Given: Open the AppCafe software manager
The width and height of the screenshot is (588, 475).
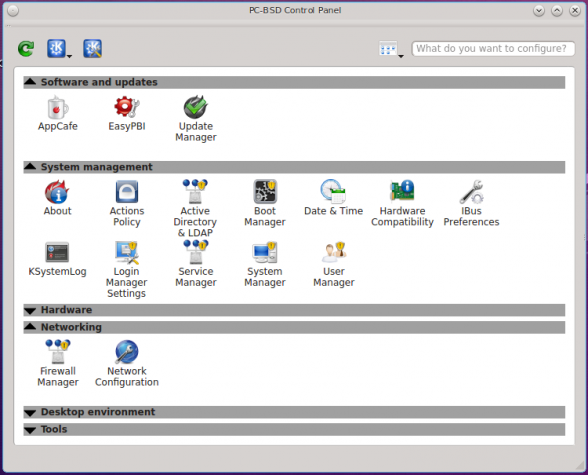Looking at the screenshot, I should [x=57, y=114].
